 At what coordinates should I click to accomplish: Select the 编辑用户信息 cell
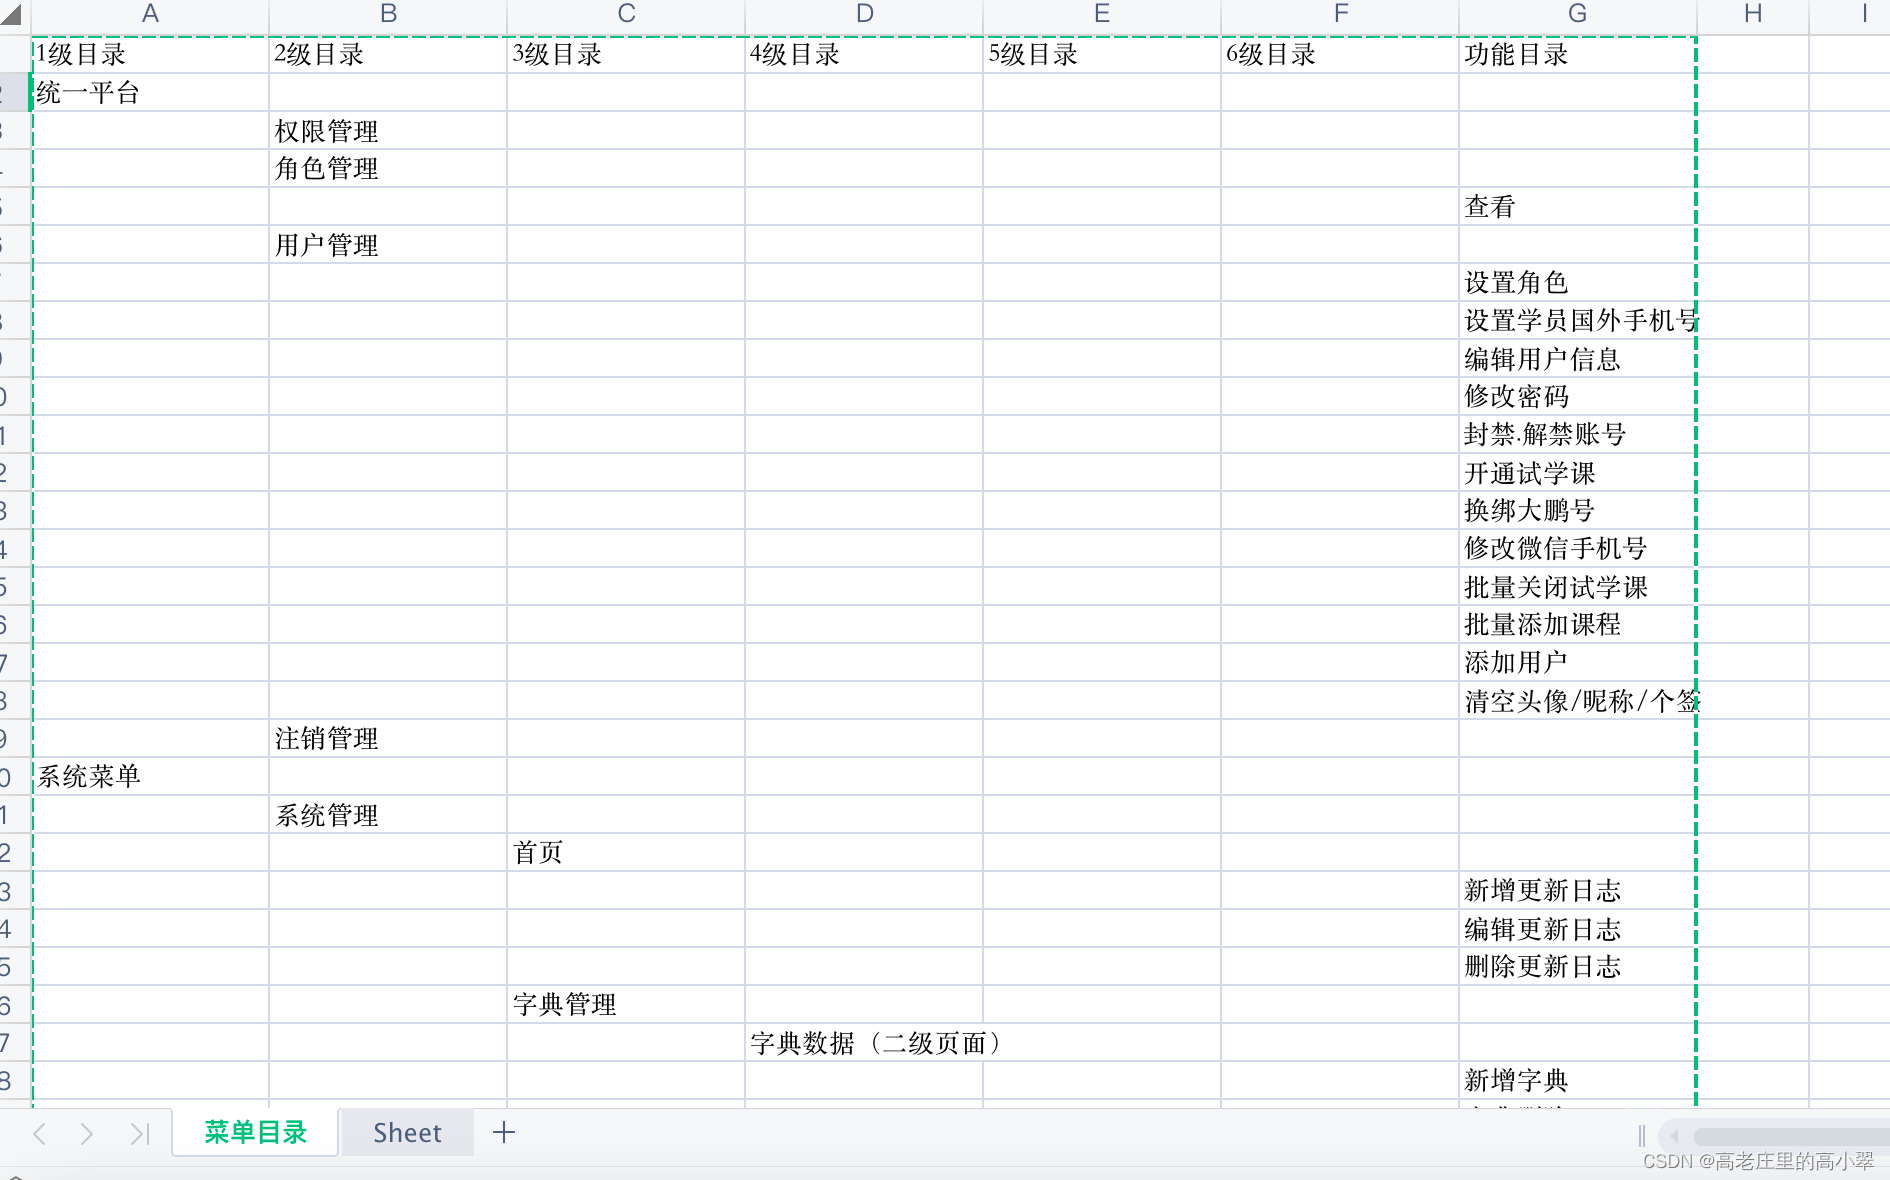click(1578, 359)
